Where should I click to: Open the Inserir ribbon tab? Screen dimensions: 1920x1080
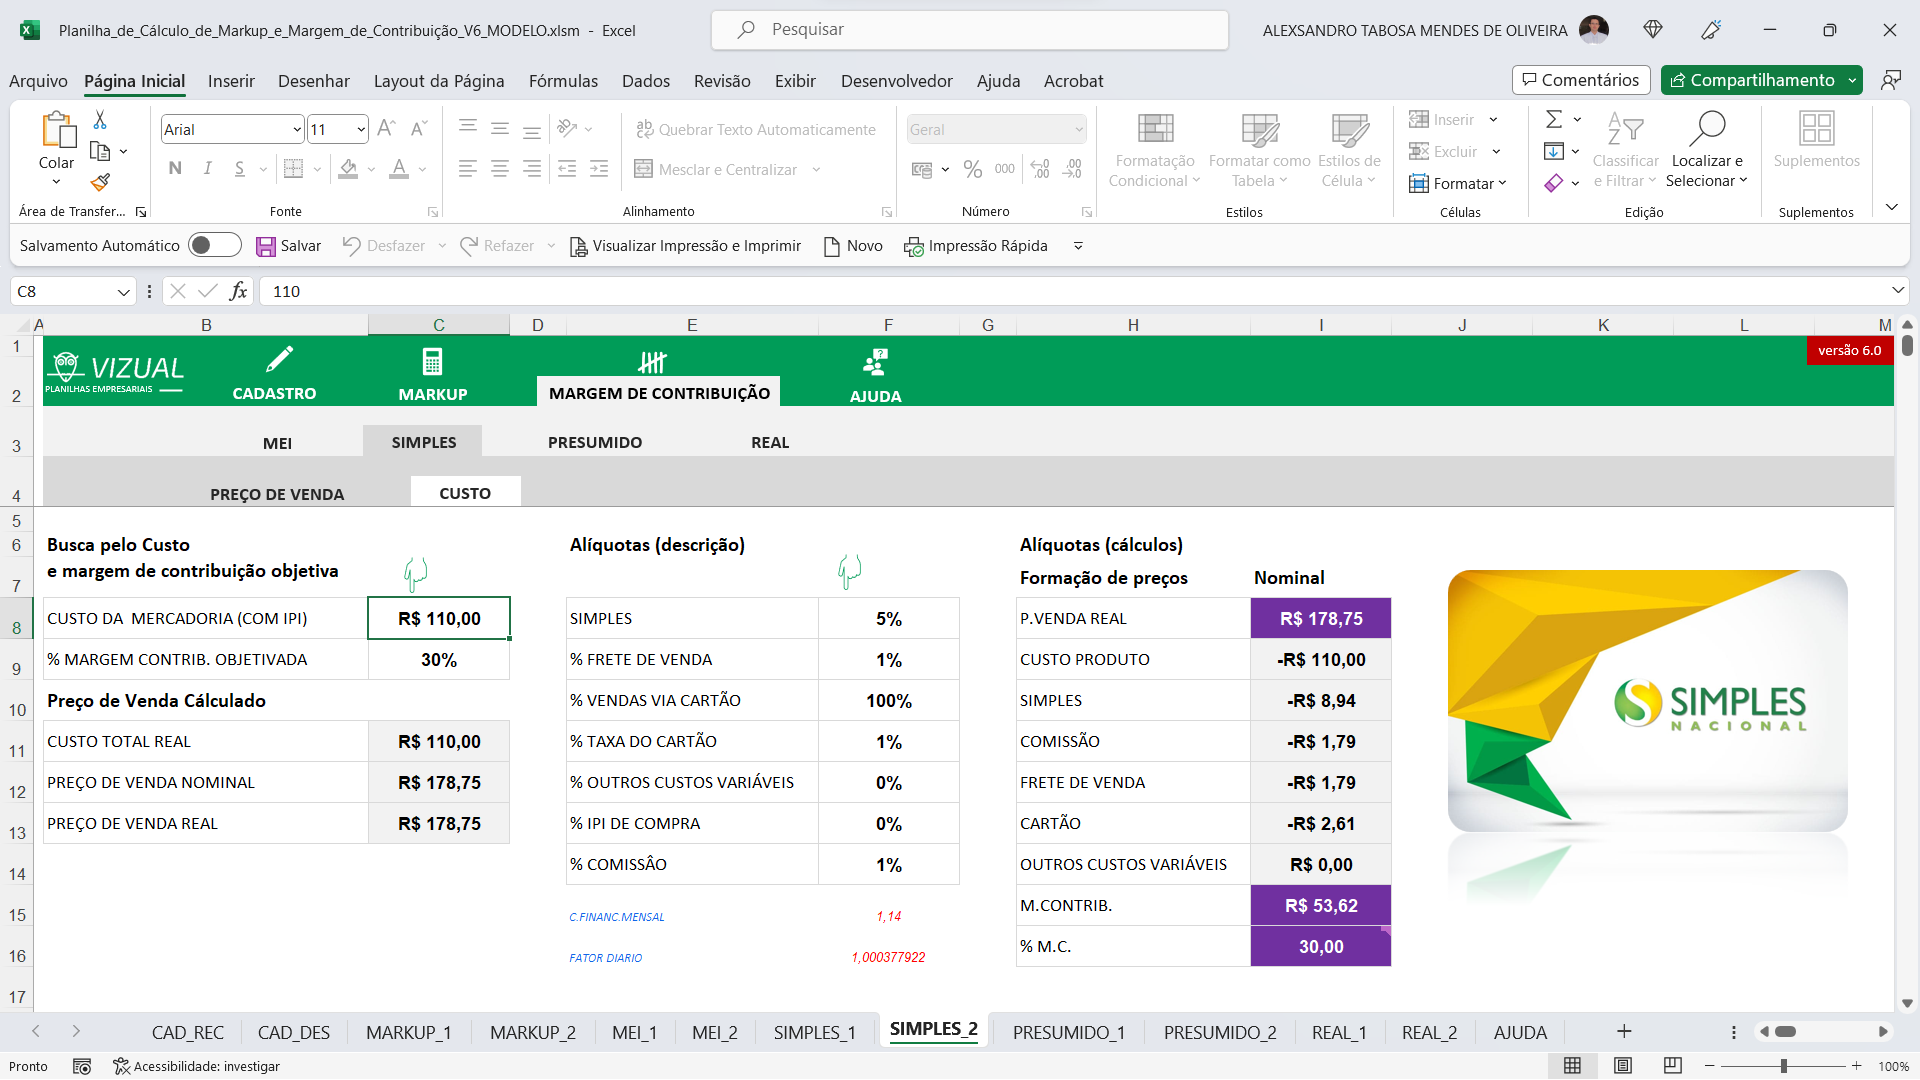pos(231,81)
